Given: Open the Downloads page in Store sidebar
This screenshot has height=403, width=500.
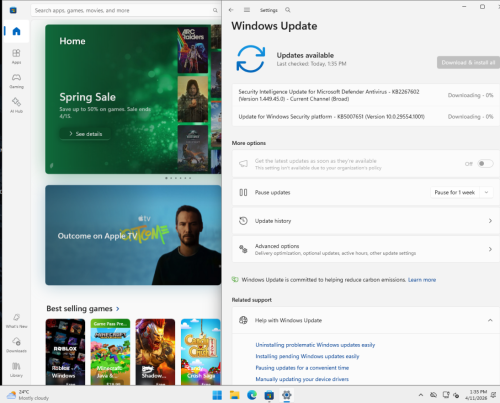Looking at the screenshot, I should [16, 345].
